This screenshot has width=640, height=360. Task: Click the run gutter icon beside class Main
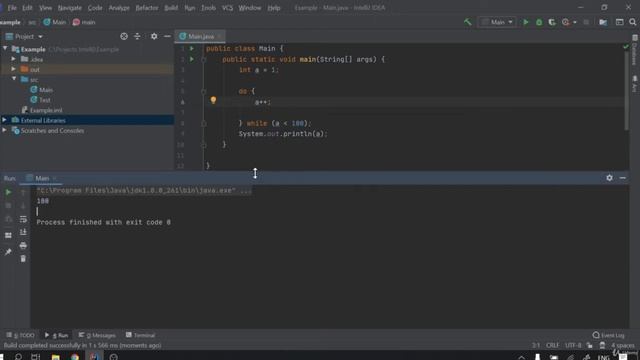click(x=192, y=49)
